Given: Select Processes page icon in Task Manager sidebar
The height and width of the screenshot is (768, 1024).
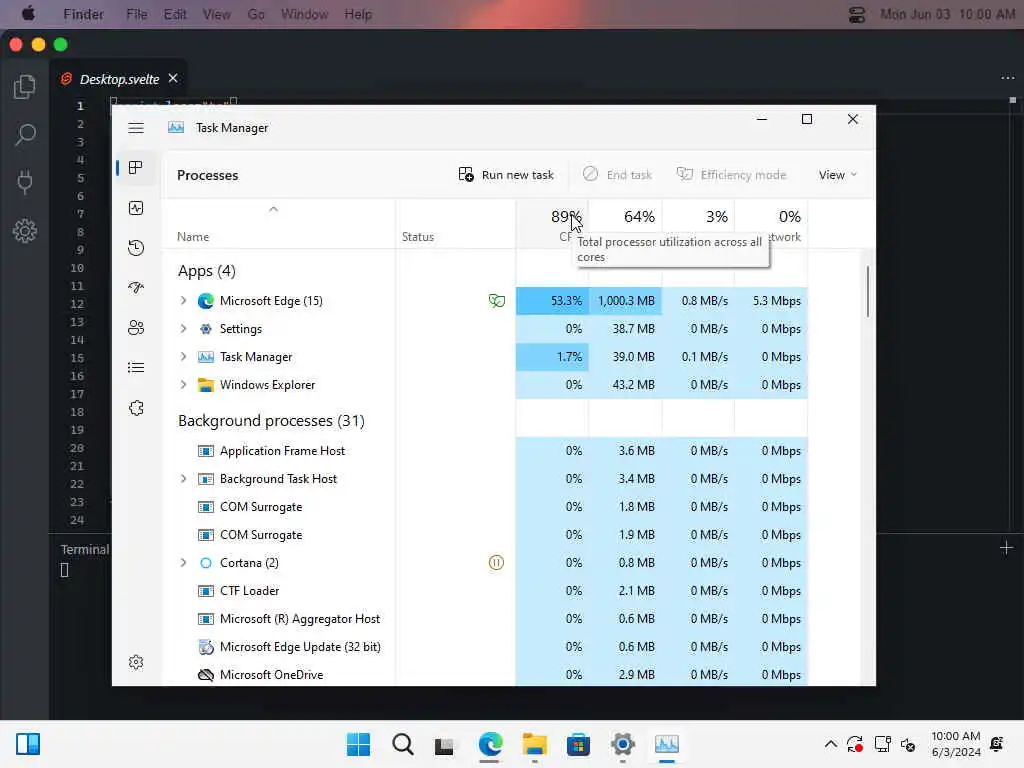Looking at the screenshot, I should 136,168.
